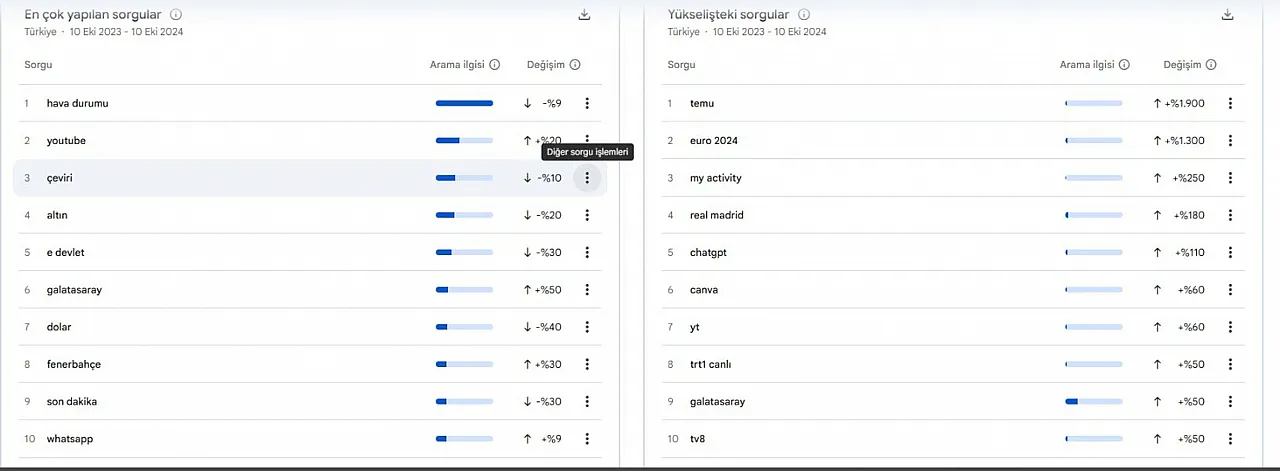Click the -%40 change value for dolar
This screenshot has height=471, width=1280.
[x=549, y=327]
